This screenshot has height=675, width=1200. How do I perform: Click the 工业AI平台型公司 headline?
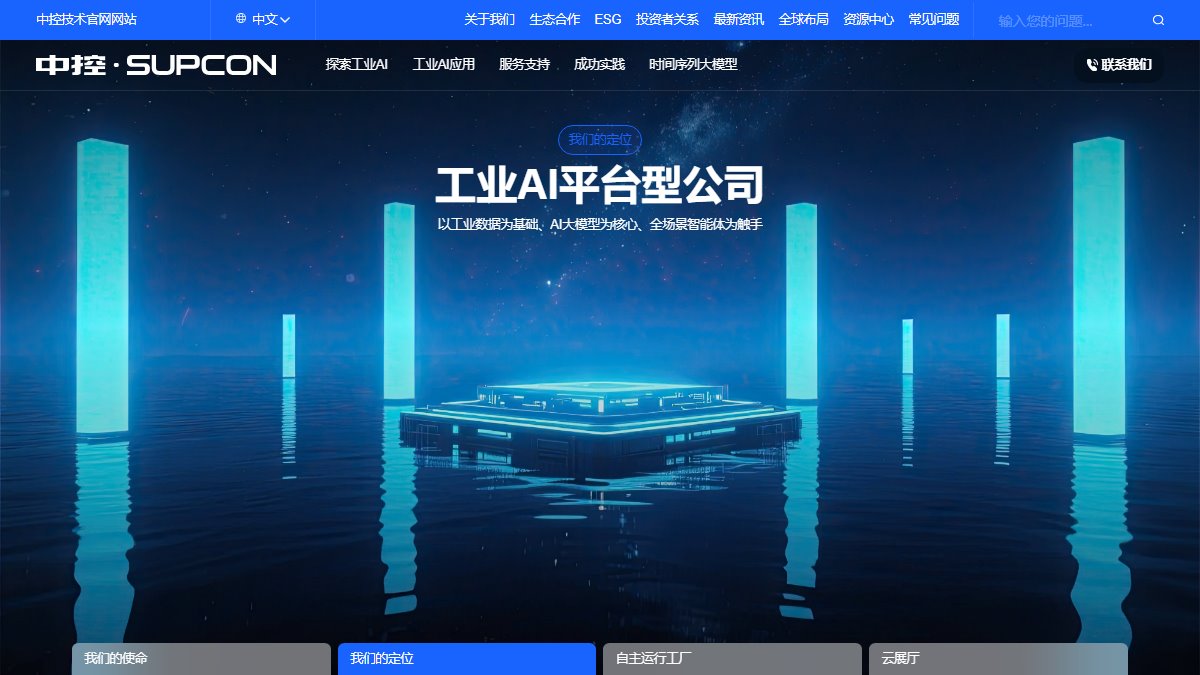600,185
